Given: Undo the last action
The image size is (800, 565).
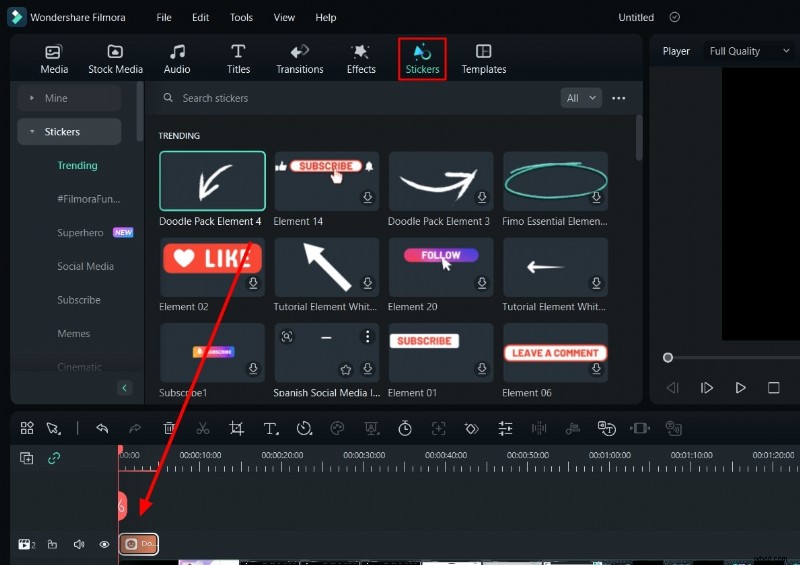Looking at the screenshot, I should (102, 428).
